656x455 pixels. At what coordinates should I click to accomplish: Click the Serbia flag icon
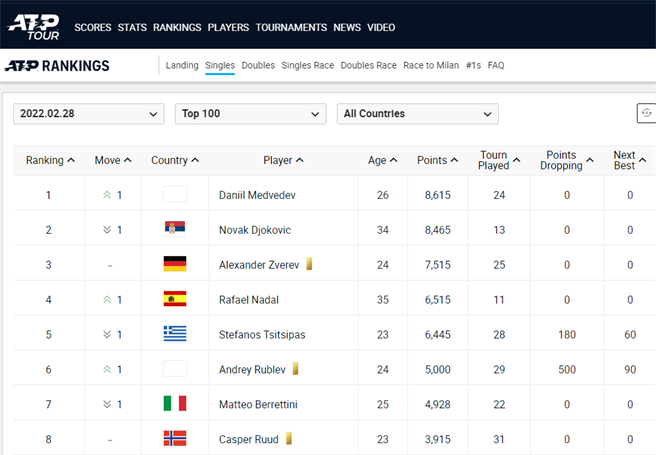coord(175,230)
